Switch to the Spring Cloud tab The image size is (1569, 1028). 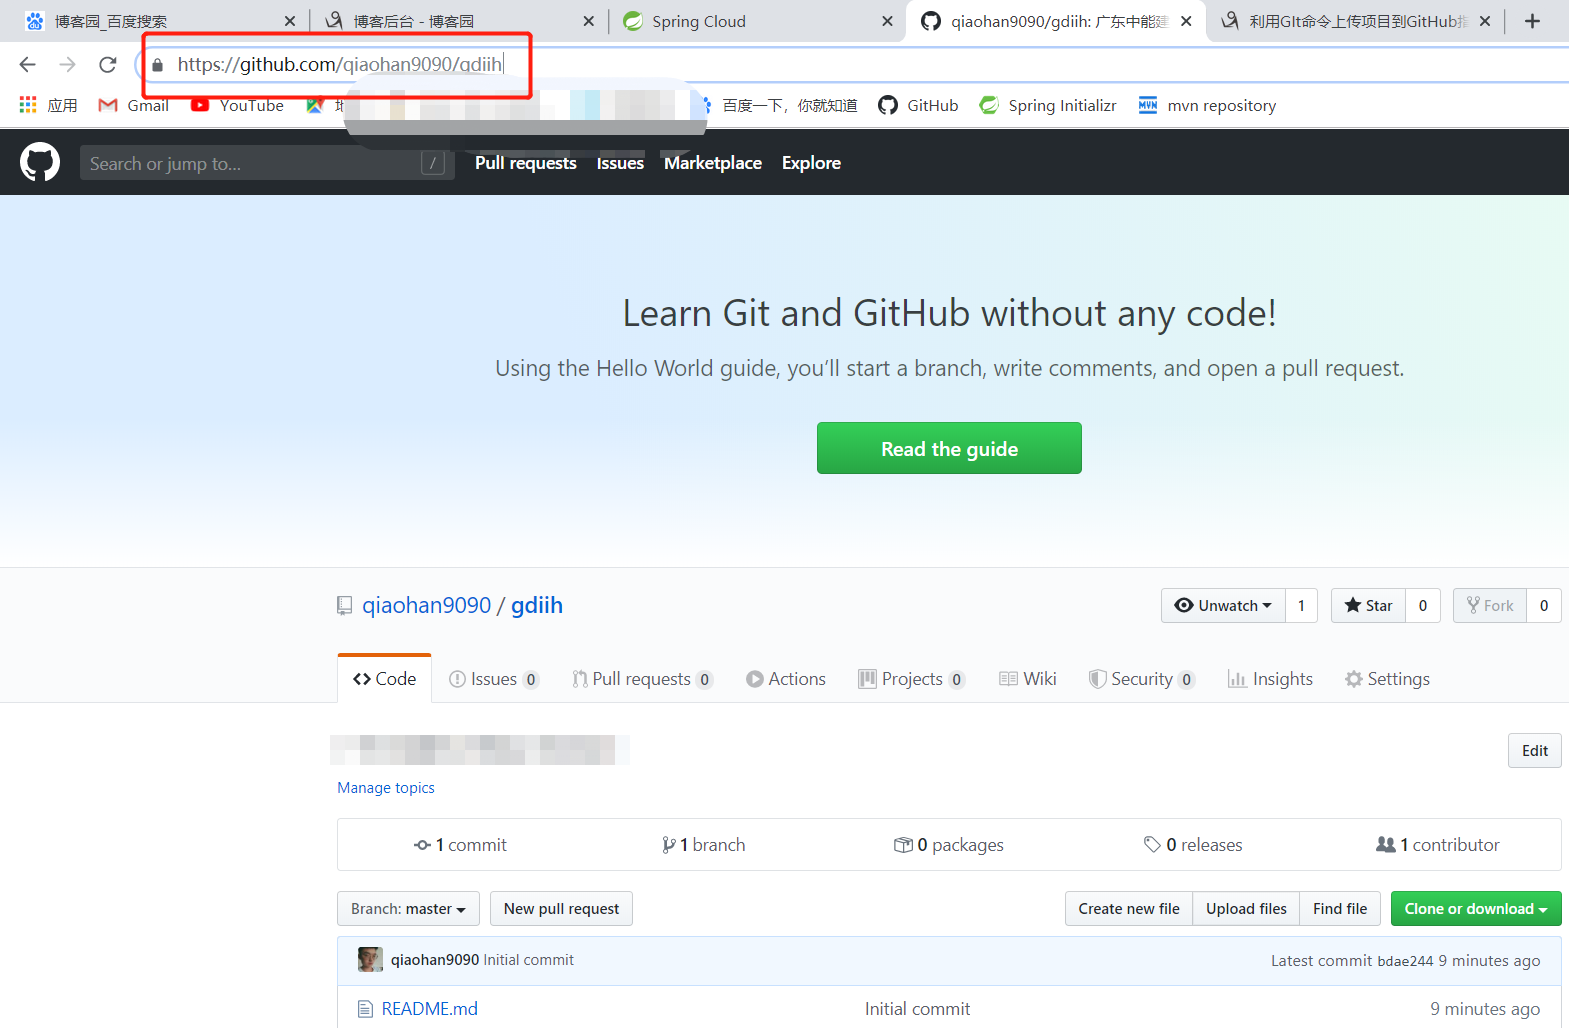coord(755,21)
